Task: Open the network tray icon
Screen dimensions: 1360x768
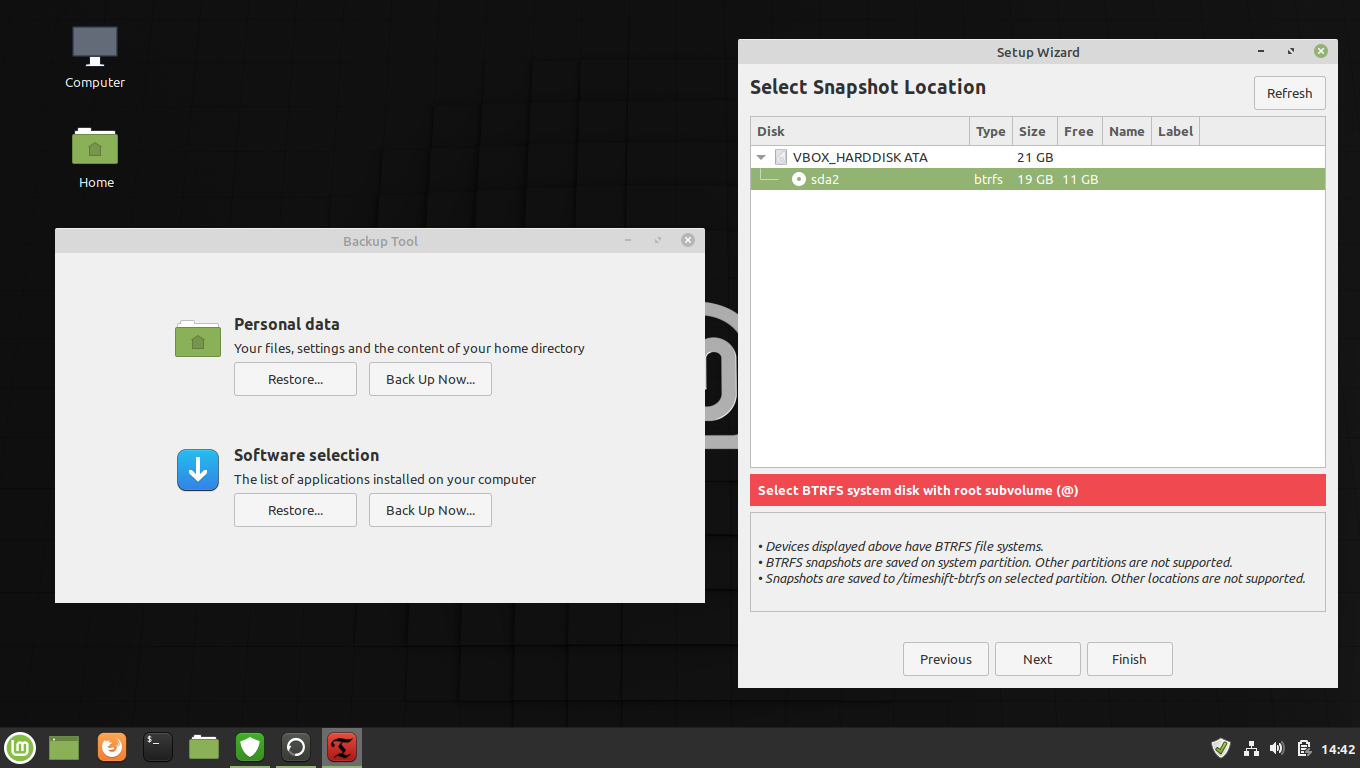Action: tap(1251, 748)
